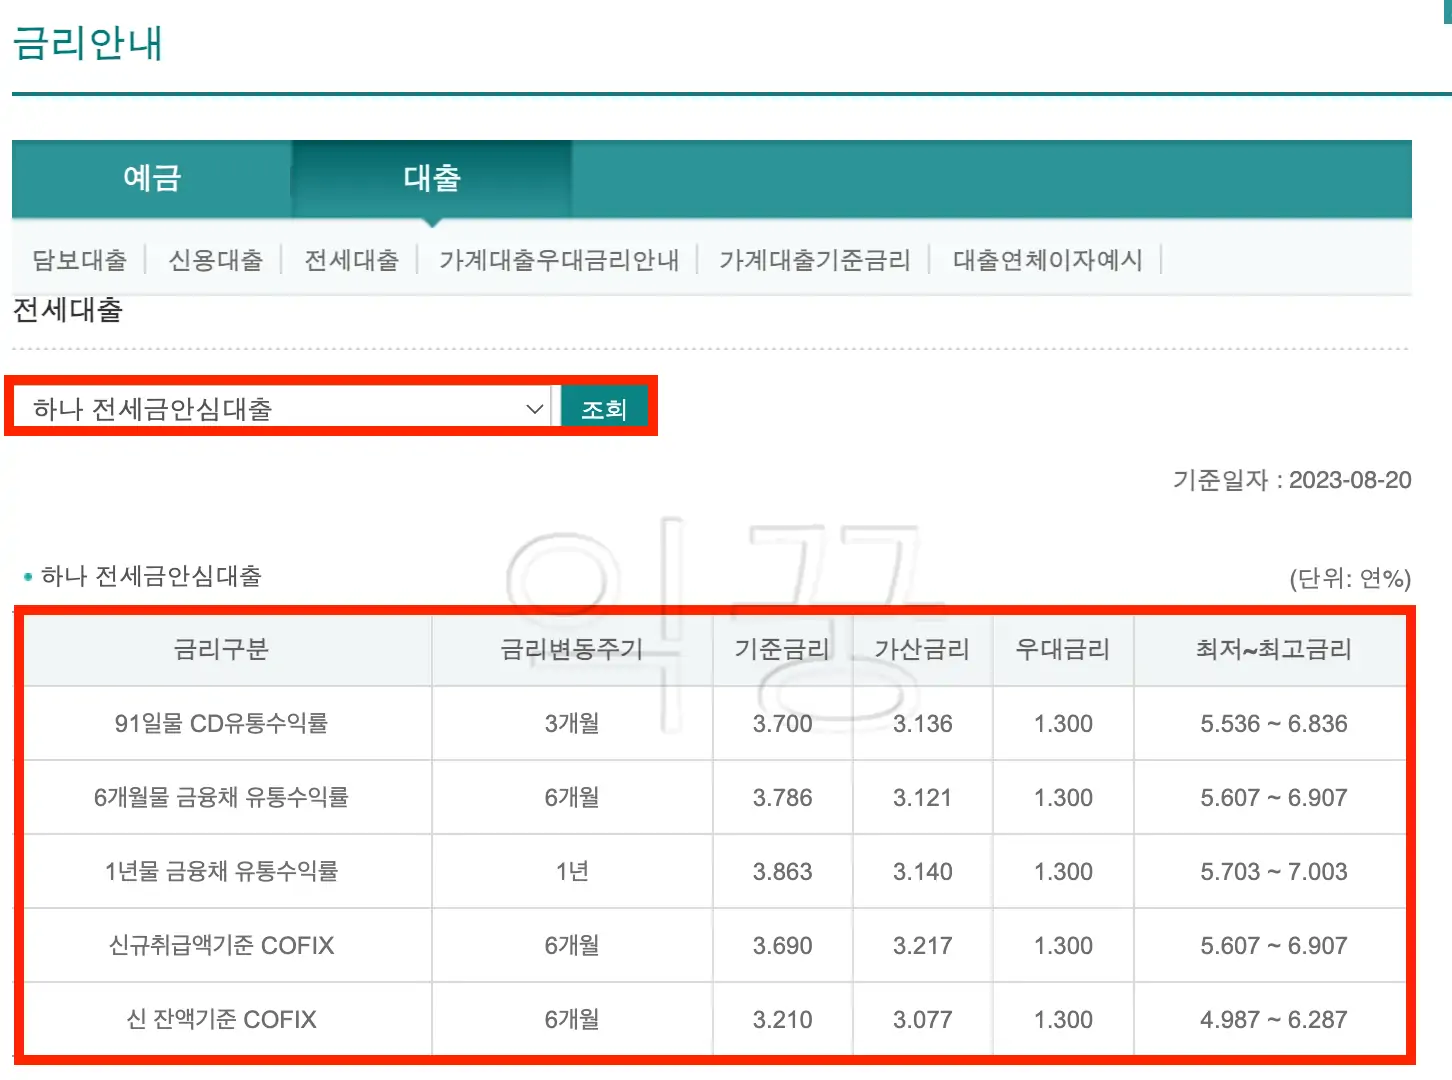Open 가계대출우대금리안내 page
1452x1080 pixels.
coord(557,260)
